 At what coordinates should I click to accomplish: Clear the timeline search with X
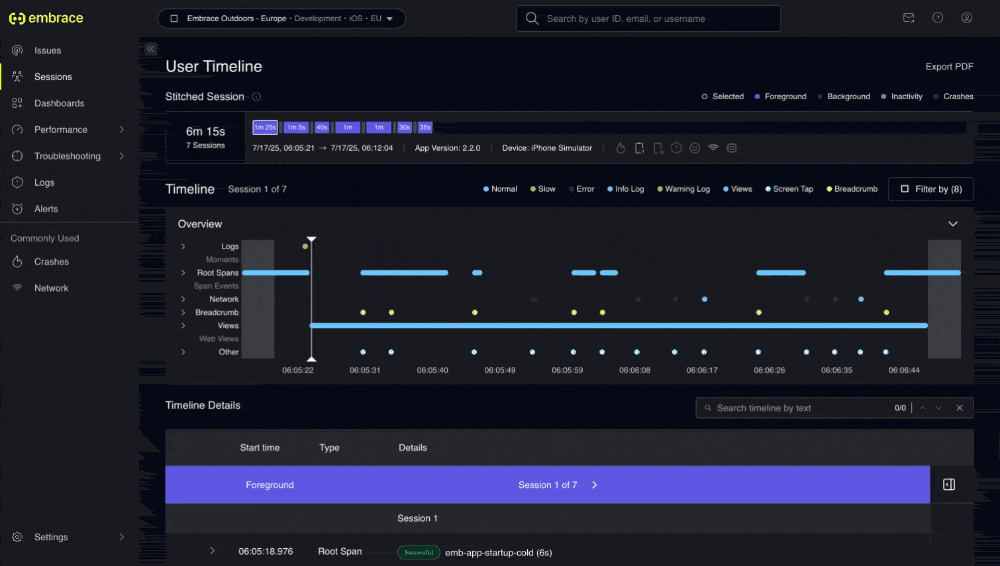(x=959, y=408)
